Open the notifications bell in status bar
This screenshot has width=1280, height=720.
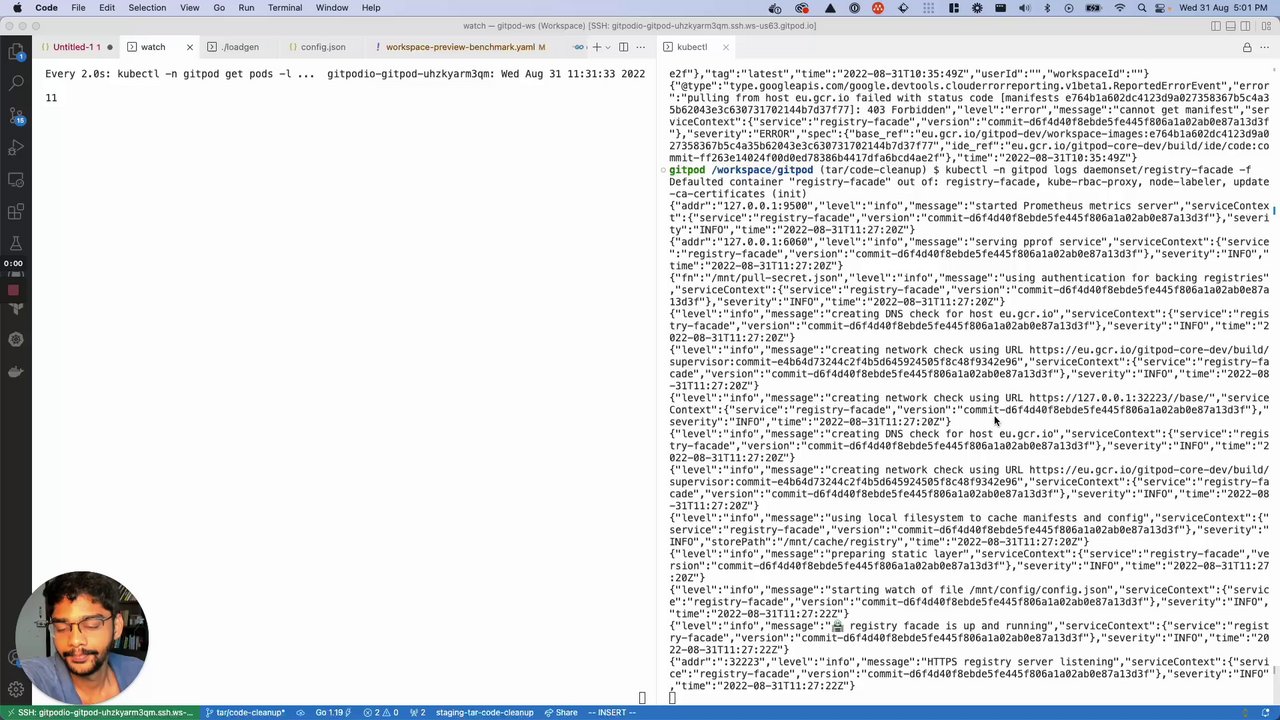pyautogui.click(x=1265, y=713)
